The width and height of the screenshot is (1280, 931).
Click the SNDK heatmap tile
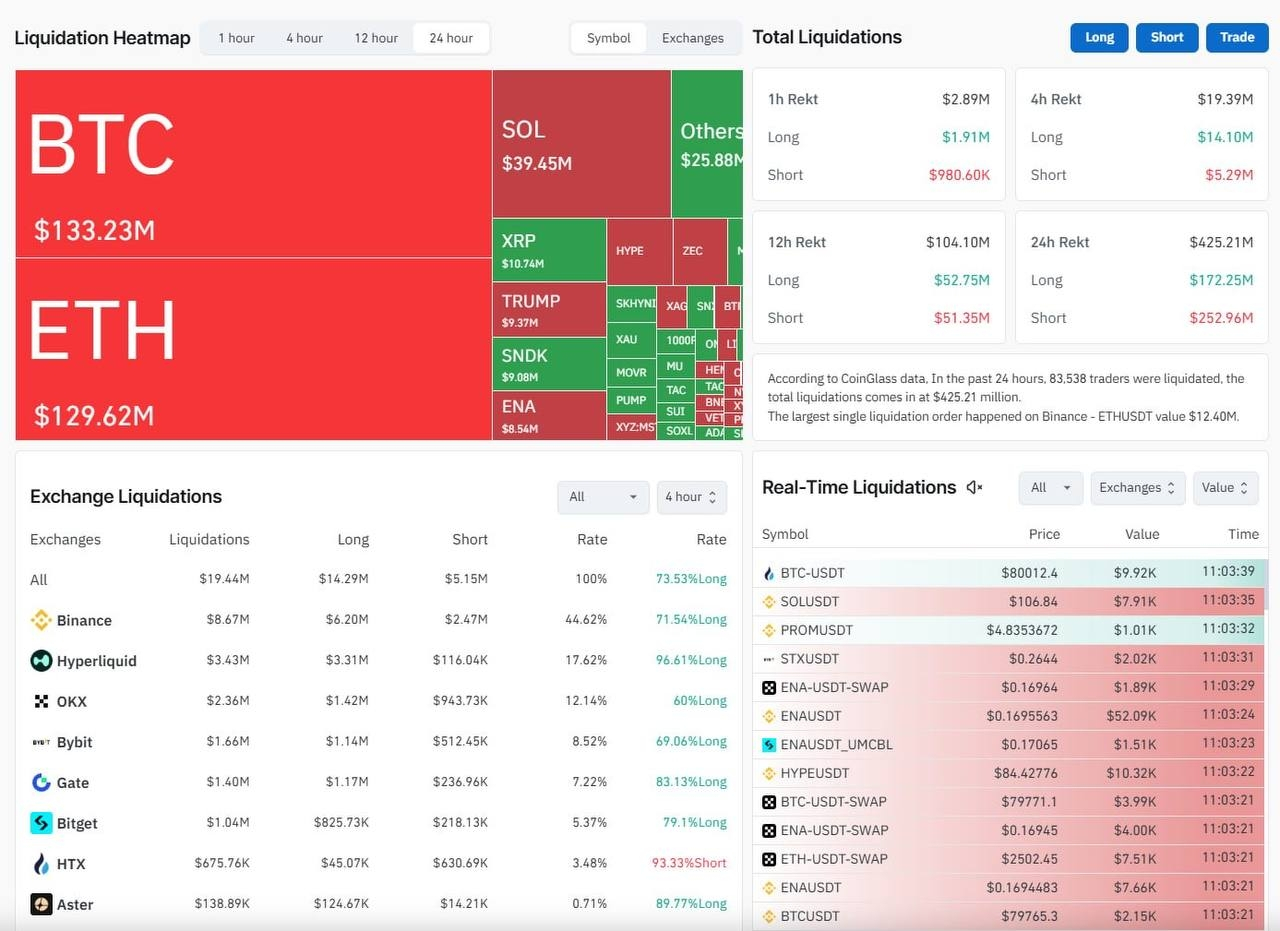[549, 364]
